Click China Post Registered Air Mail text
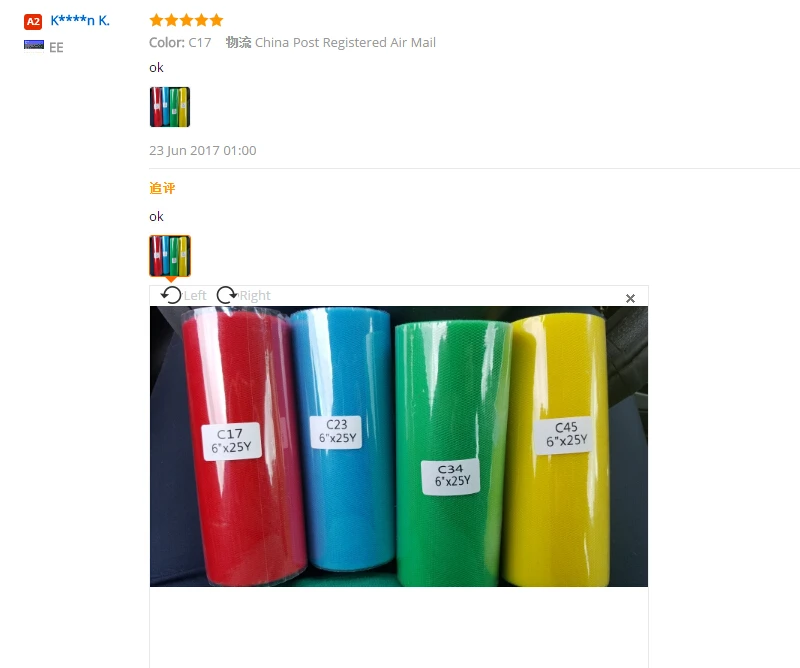The height and width of the screenshot is (668, 800). 345,42
